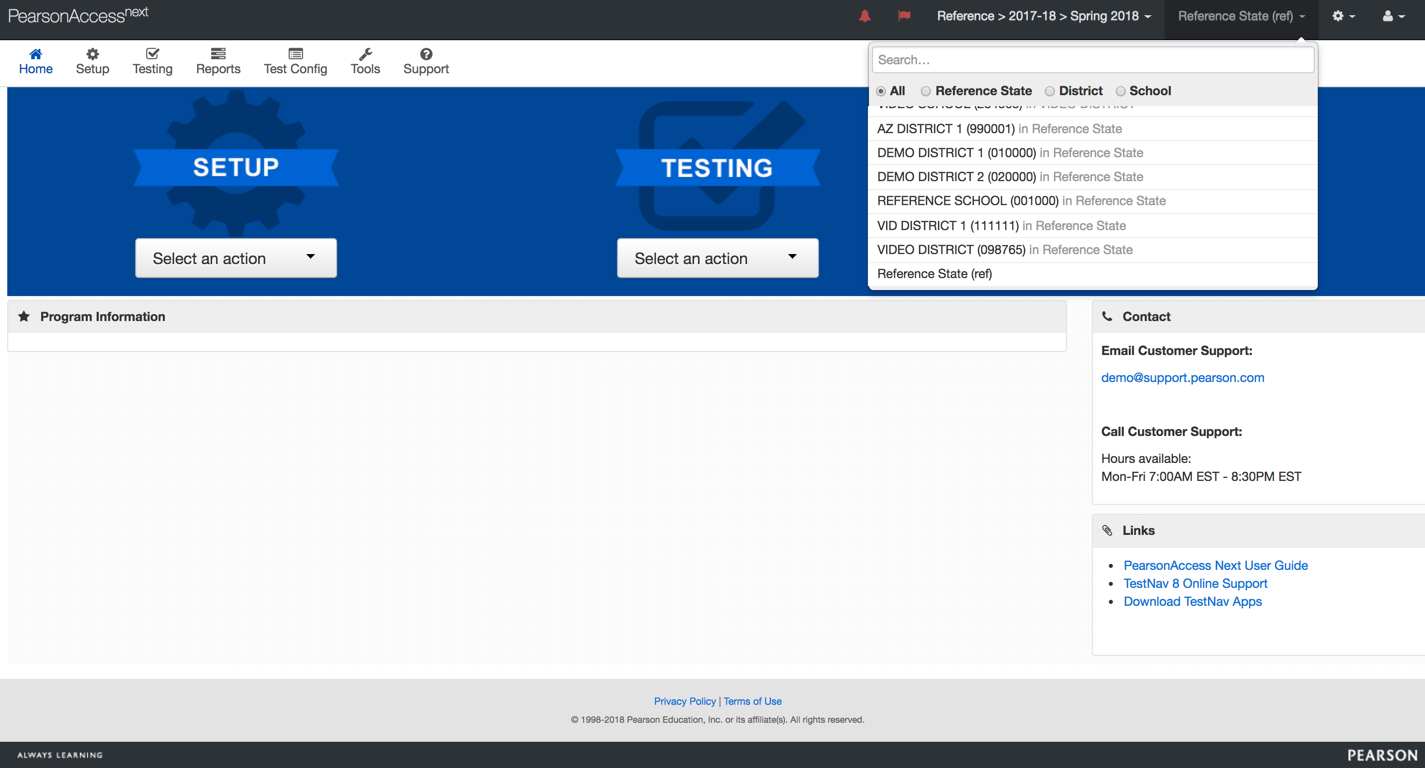Select the Reference State radio filter

926,91
